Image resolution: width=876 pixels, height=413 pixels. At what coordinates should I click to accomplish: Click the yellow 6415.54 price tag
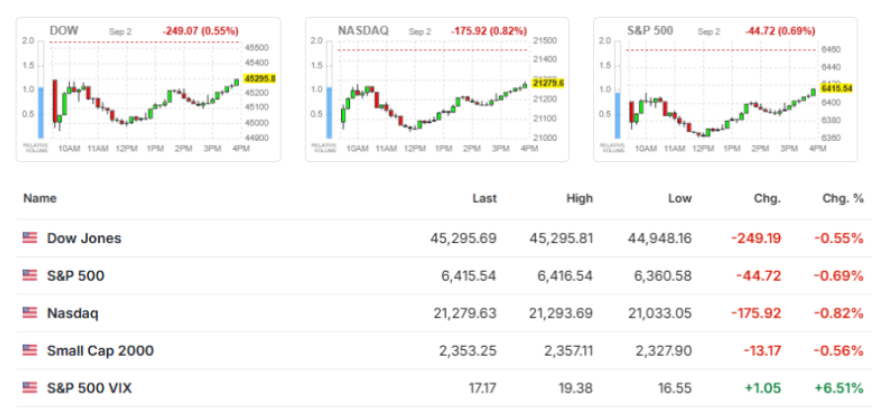[836, 88]
